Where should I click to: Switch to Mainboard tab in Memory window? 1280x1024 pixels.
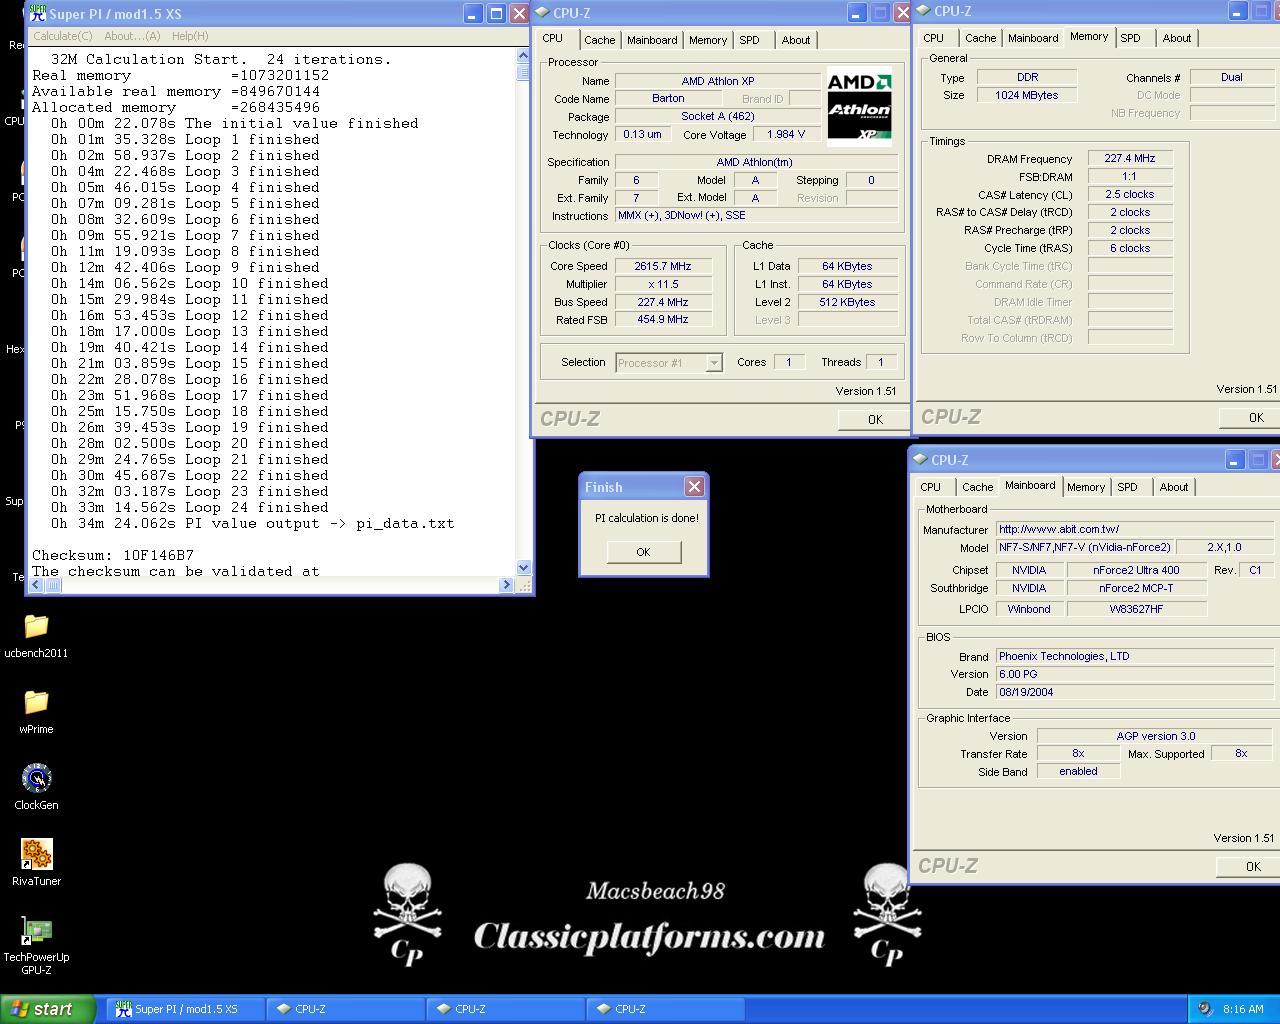(x=1033, y=38)
